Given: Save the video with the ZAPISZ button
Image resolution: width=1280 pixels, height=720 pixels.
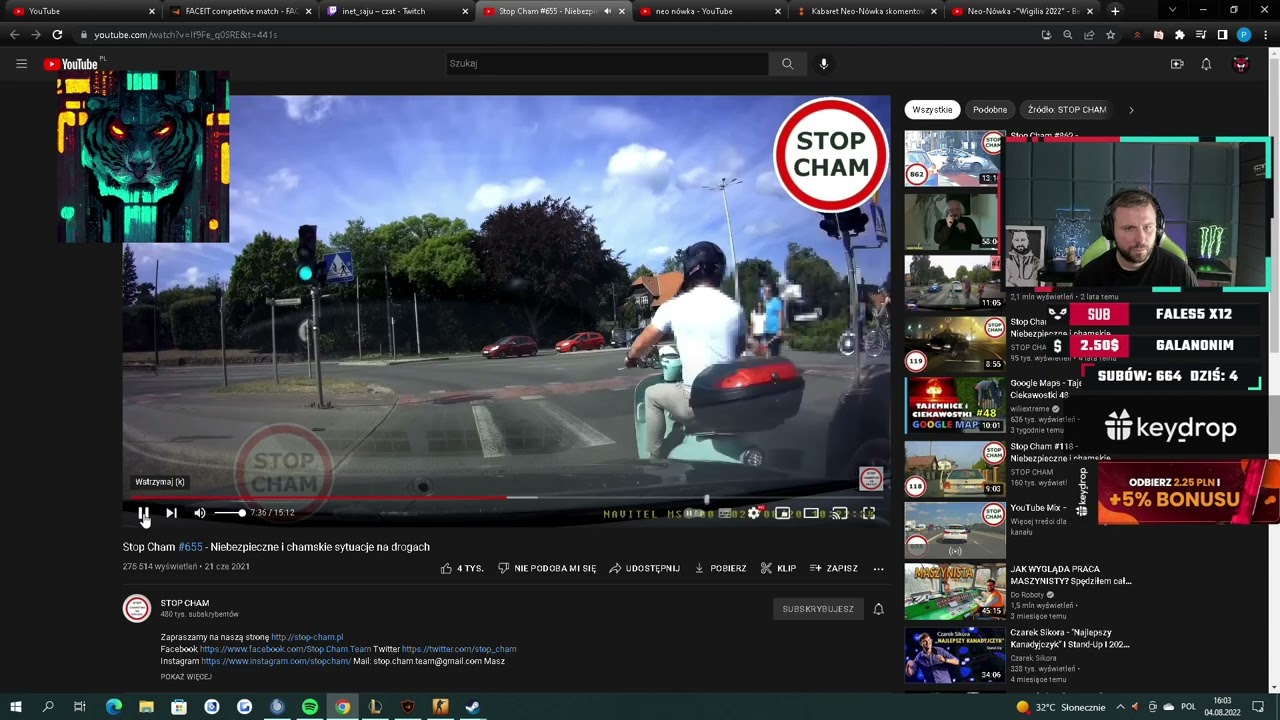Looking at the screenshot, I should [x=834, y=568].
